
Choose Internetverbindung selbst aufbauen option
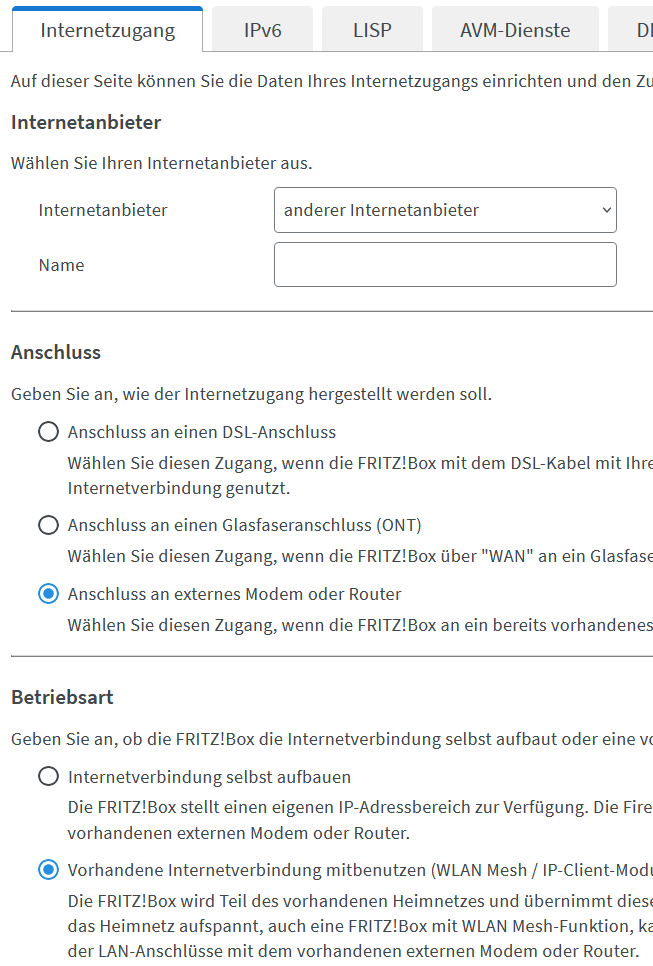(x=49, y=776)
